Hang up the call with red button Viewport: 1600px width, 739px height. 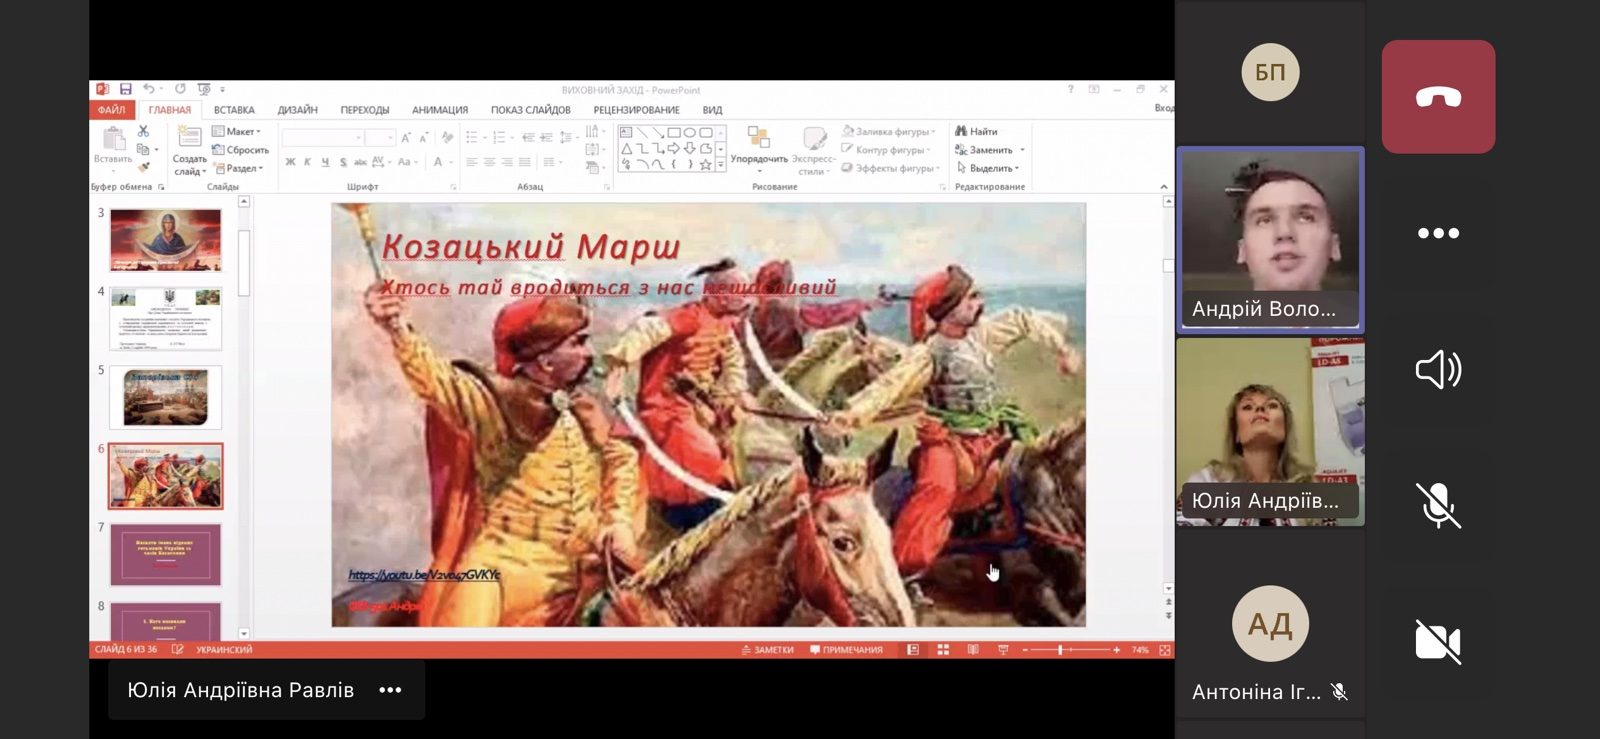1438,97
